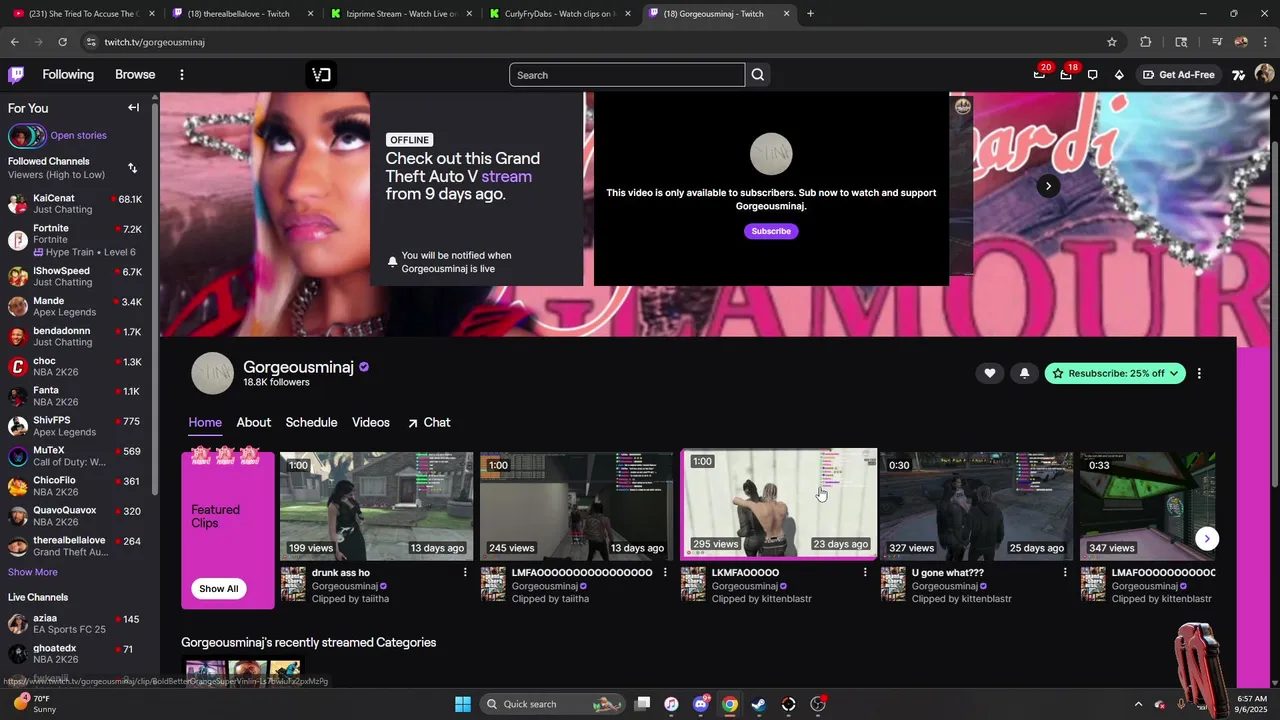Click into the Twitch search field
Viewport: 1280px width, 720px height.
click(x=627, y=75)
